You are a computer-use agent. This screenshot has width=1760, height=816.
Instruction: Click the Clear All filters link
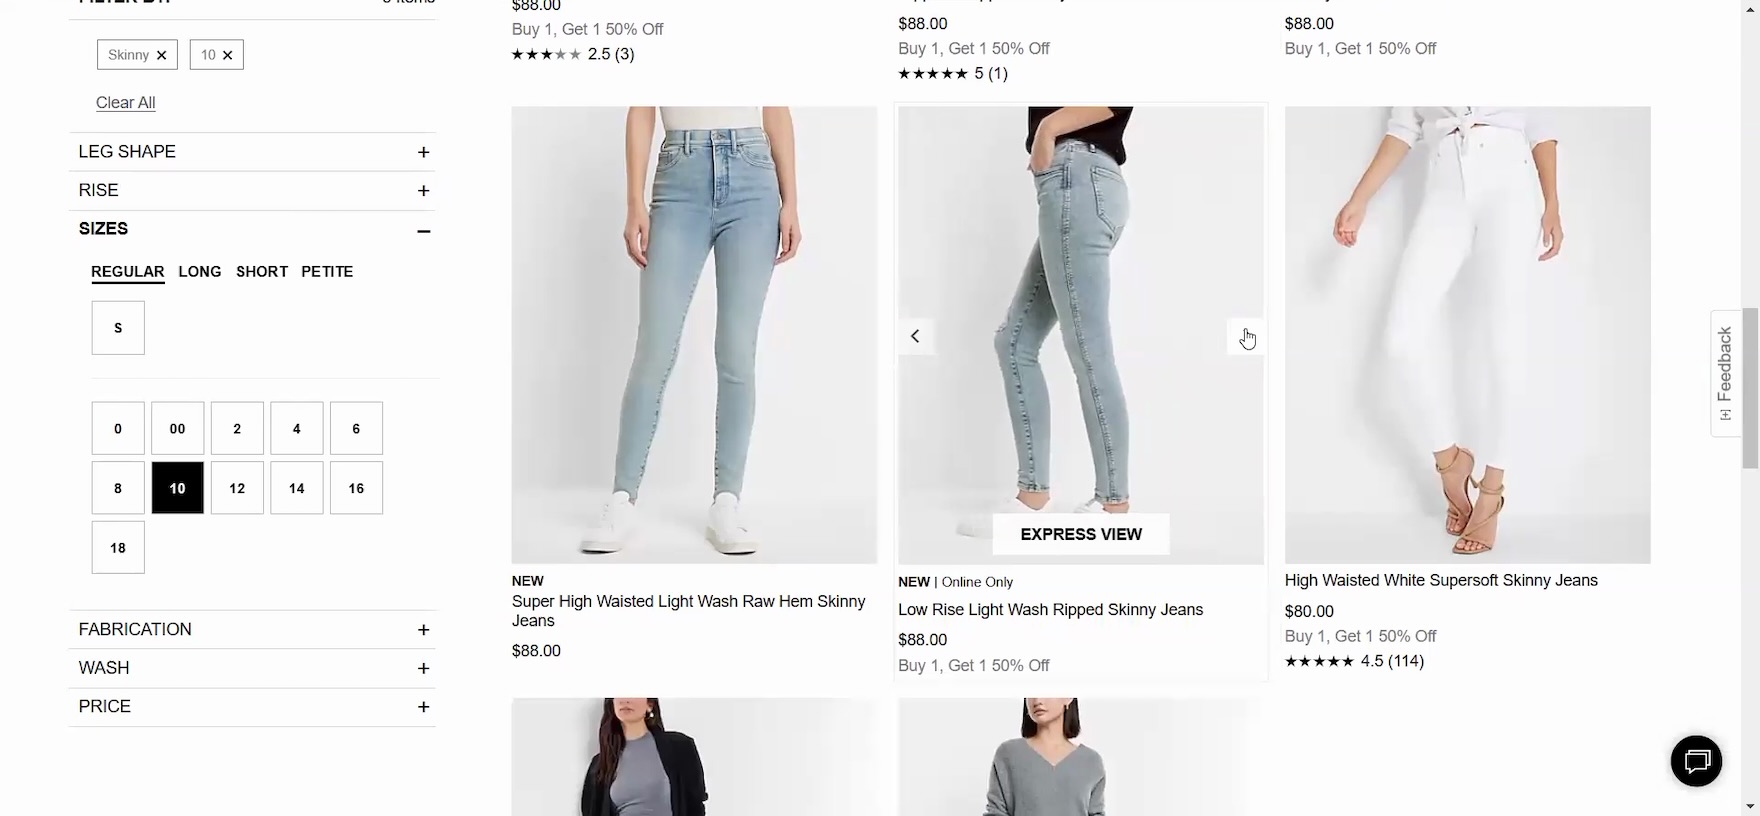(125, 103)
